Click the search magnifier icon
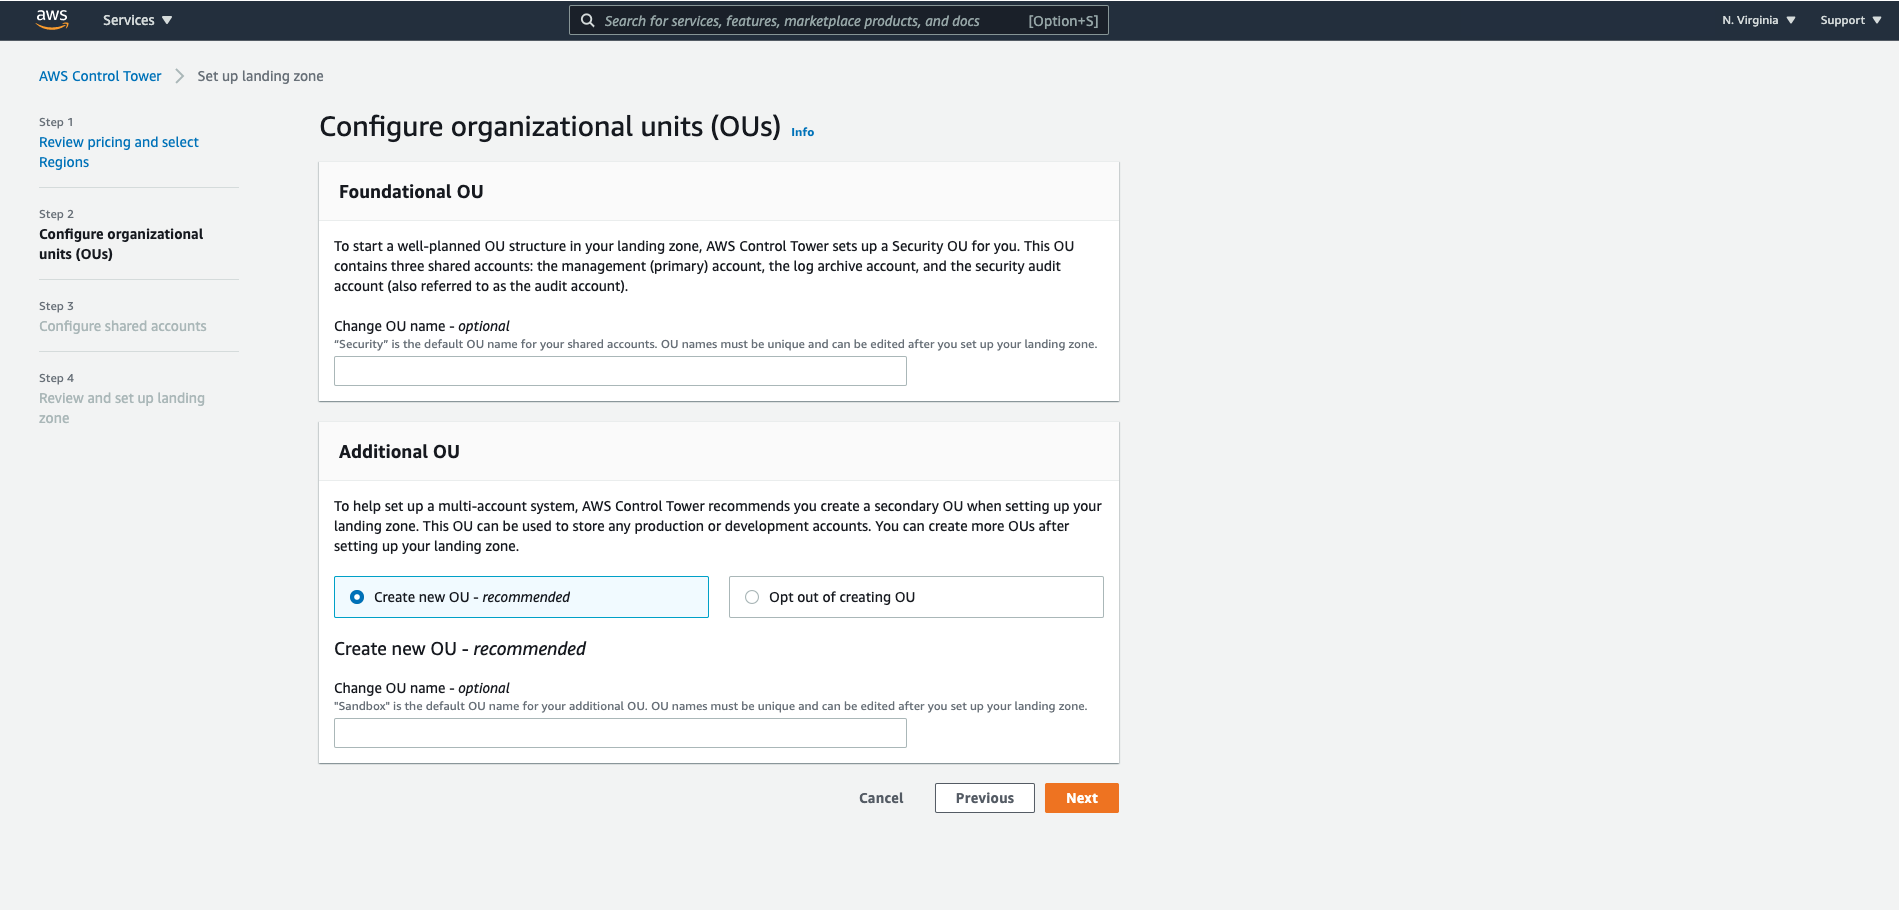This screenshot has height=910, width=1899. tap(588, 20)
